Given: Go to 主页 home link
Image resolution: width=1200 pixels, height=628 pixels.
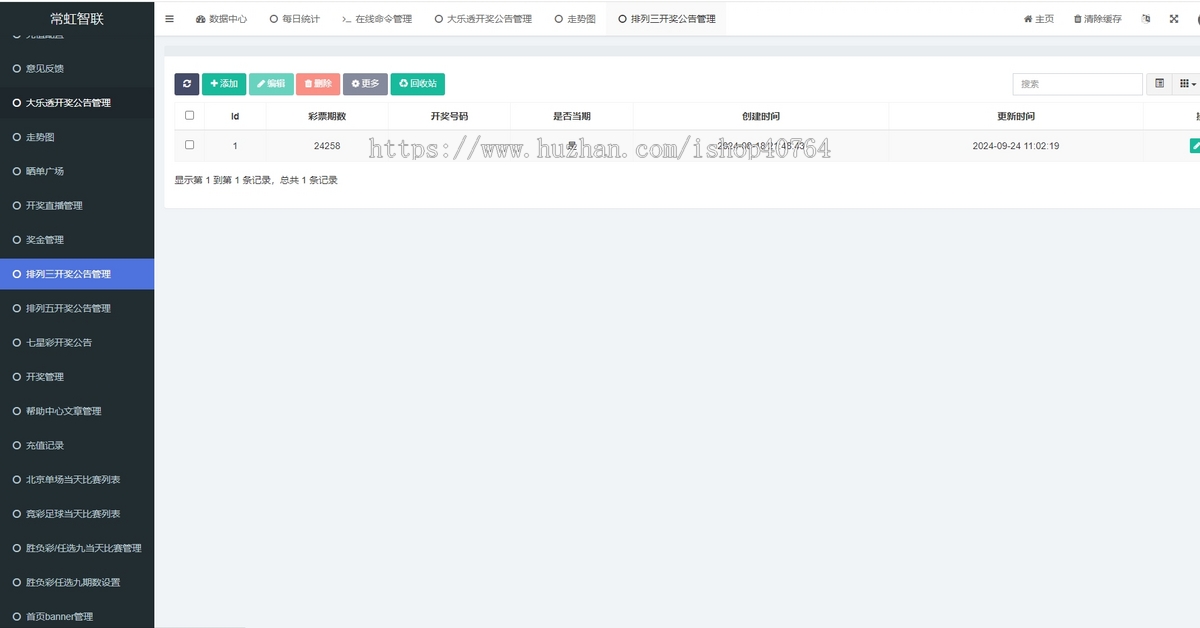Looking at the screenshot, I should pyautogui.click(x=1038, y=19).
